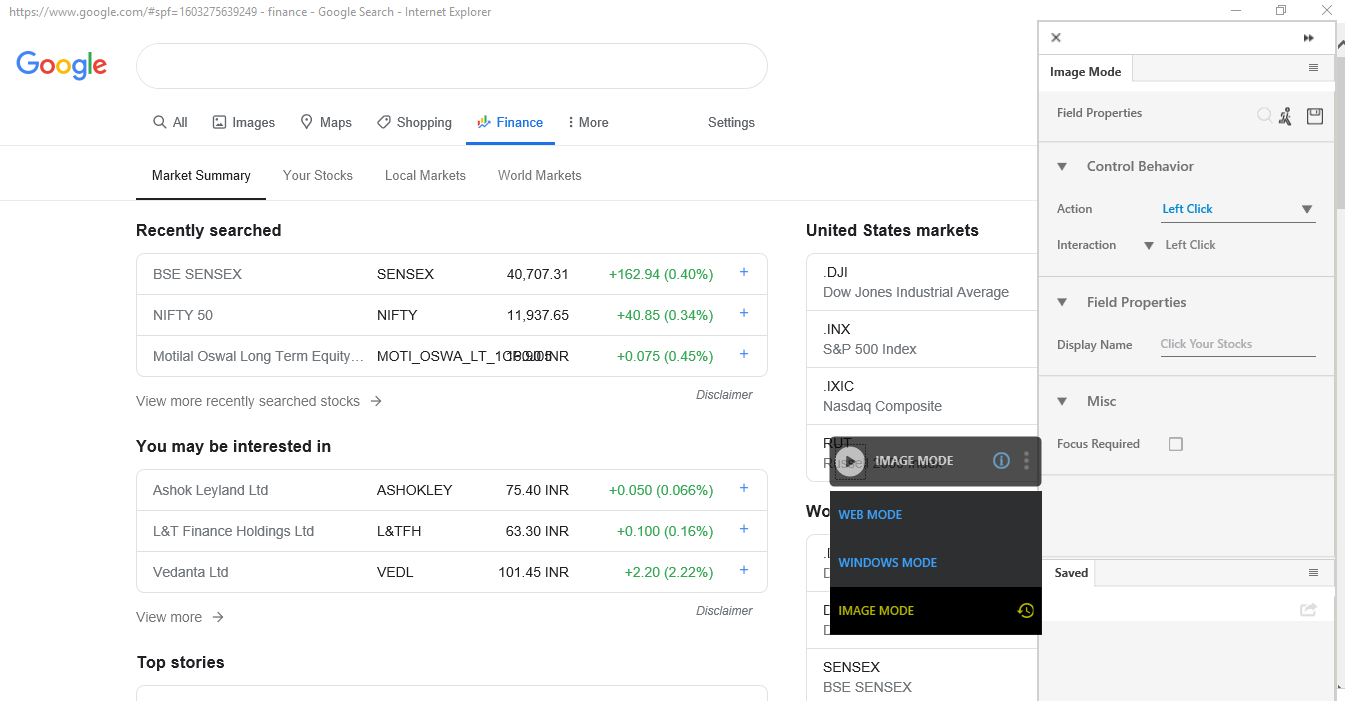Collapse the side panel with double-arrow icon
1345x701 pixels.
coord(1308,38)
